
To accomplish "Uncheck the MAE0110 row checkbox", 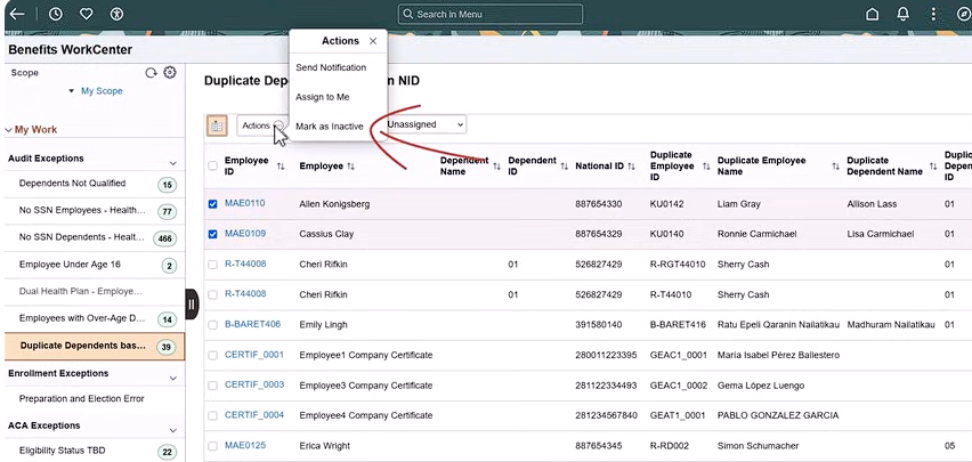I will 213,204.
